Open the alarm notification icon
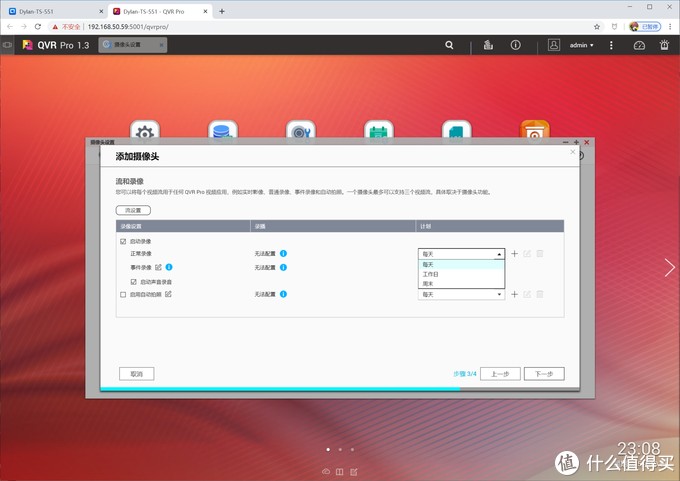The height and width of the screenshot is (481, 680). point(664,45)
